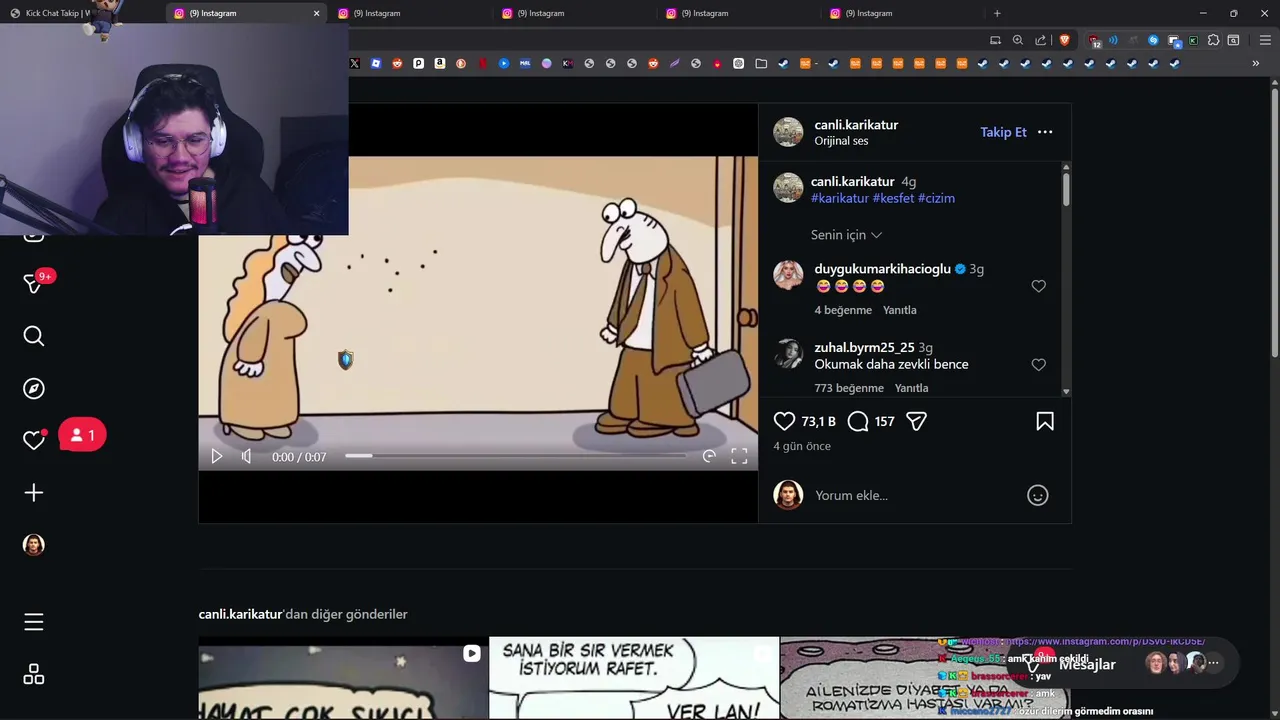Viewport: 1280px width, 720px height.
Task: Open emoji picker in comment box
Action: click(1038, 495)
